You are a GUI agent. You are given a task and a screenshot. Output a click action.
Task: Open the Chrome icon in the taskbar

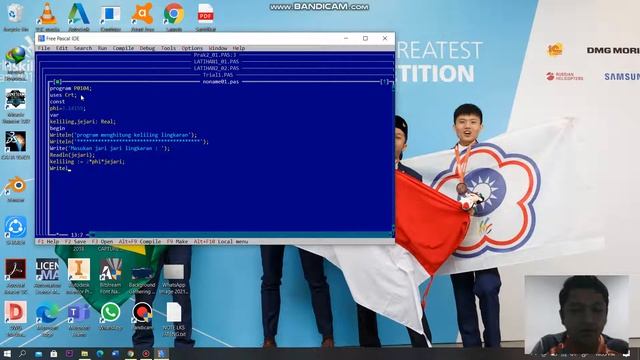(131, 353)
